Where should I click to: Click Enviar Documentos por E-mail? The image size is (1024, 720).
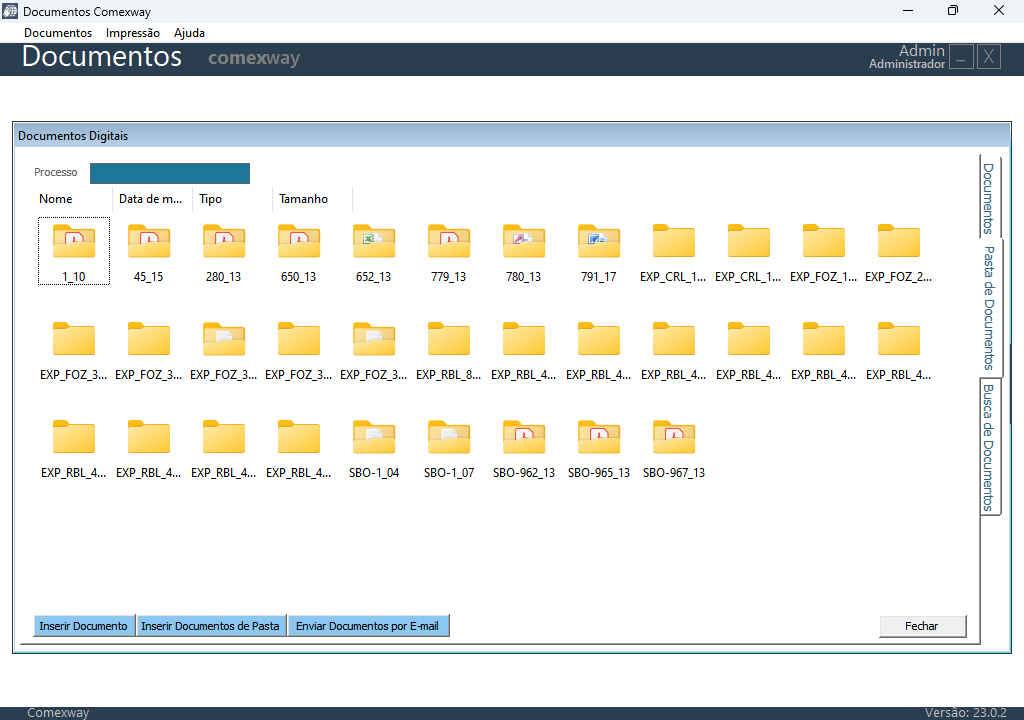368,626
